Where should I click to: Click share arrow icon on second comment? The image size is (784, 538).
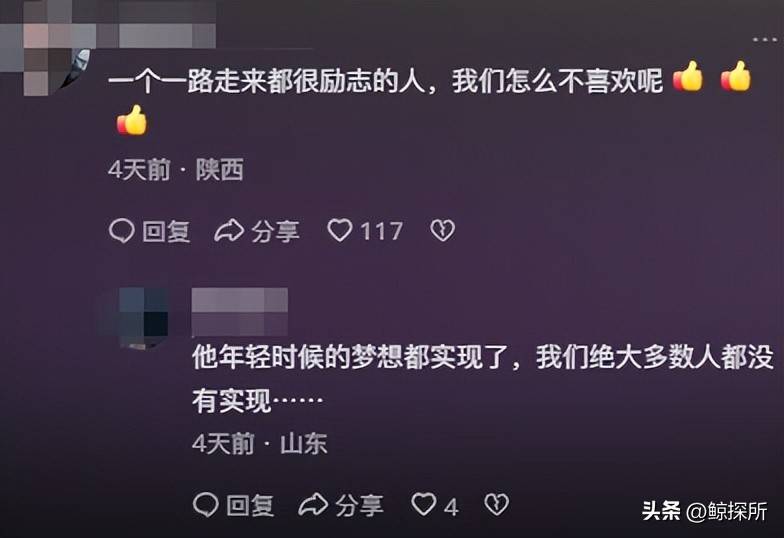click(x=312, y=504)
